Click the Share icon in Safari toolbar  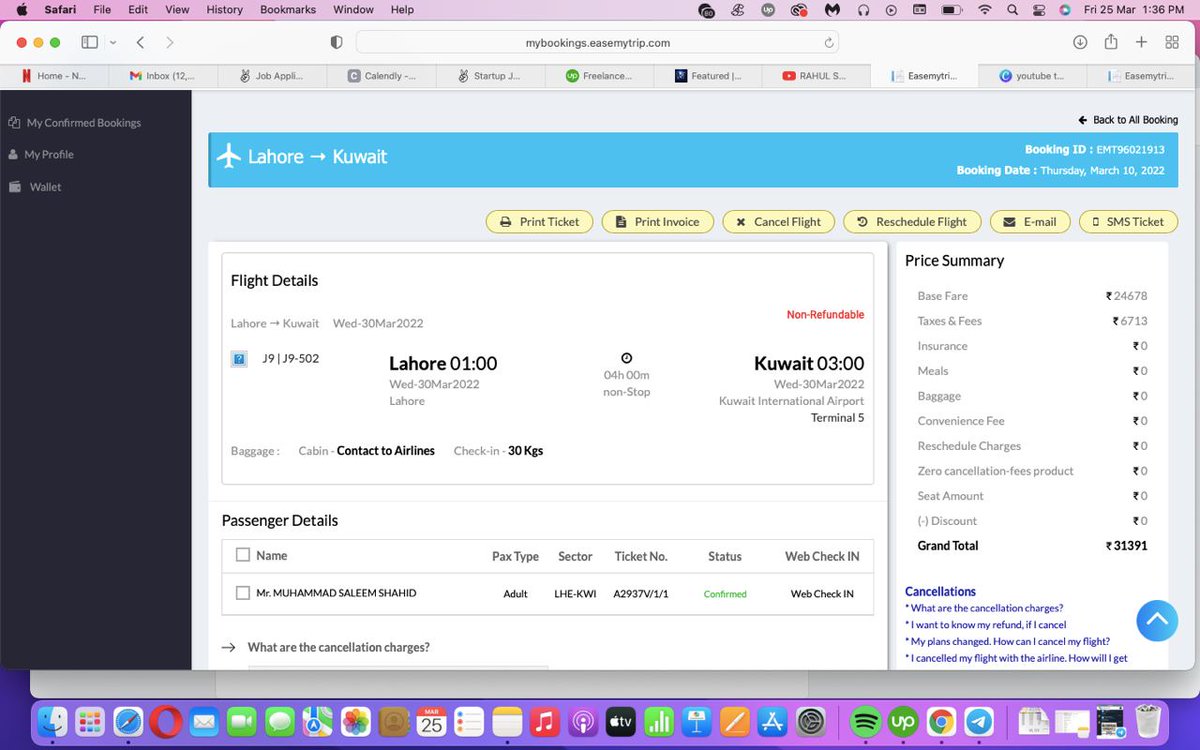1111,41
